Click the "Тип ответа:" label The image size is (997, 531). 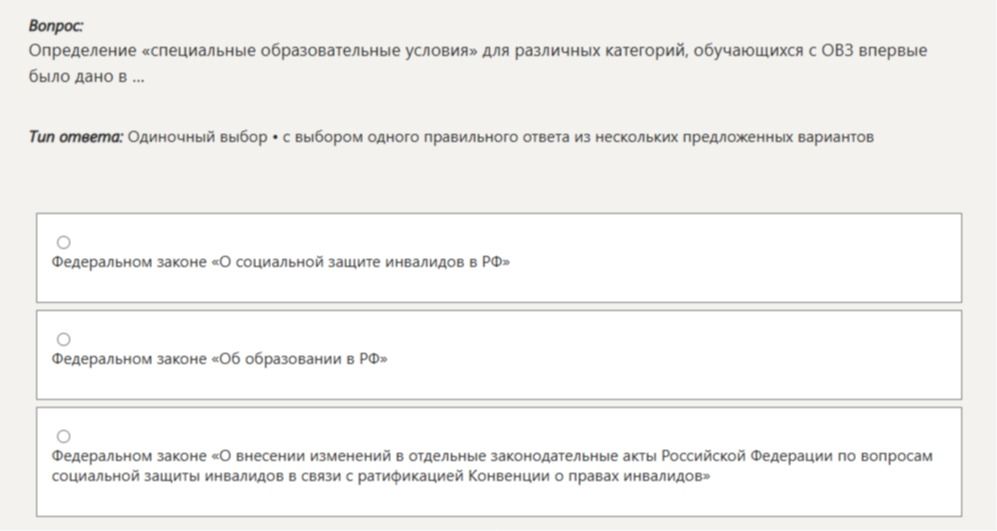click(x=76, y=137)
